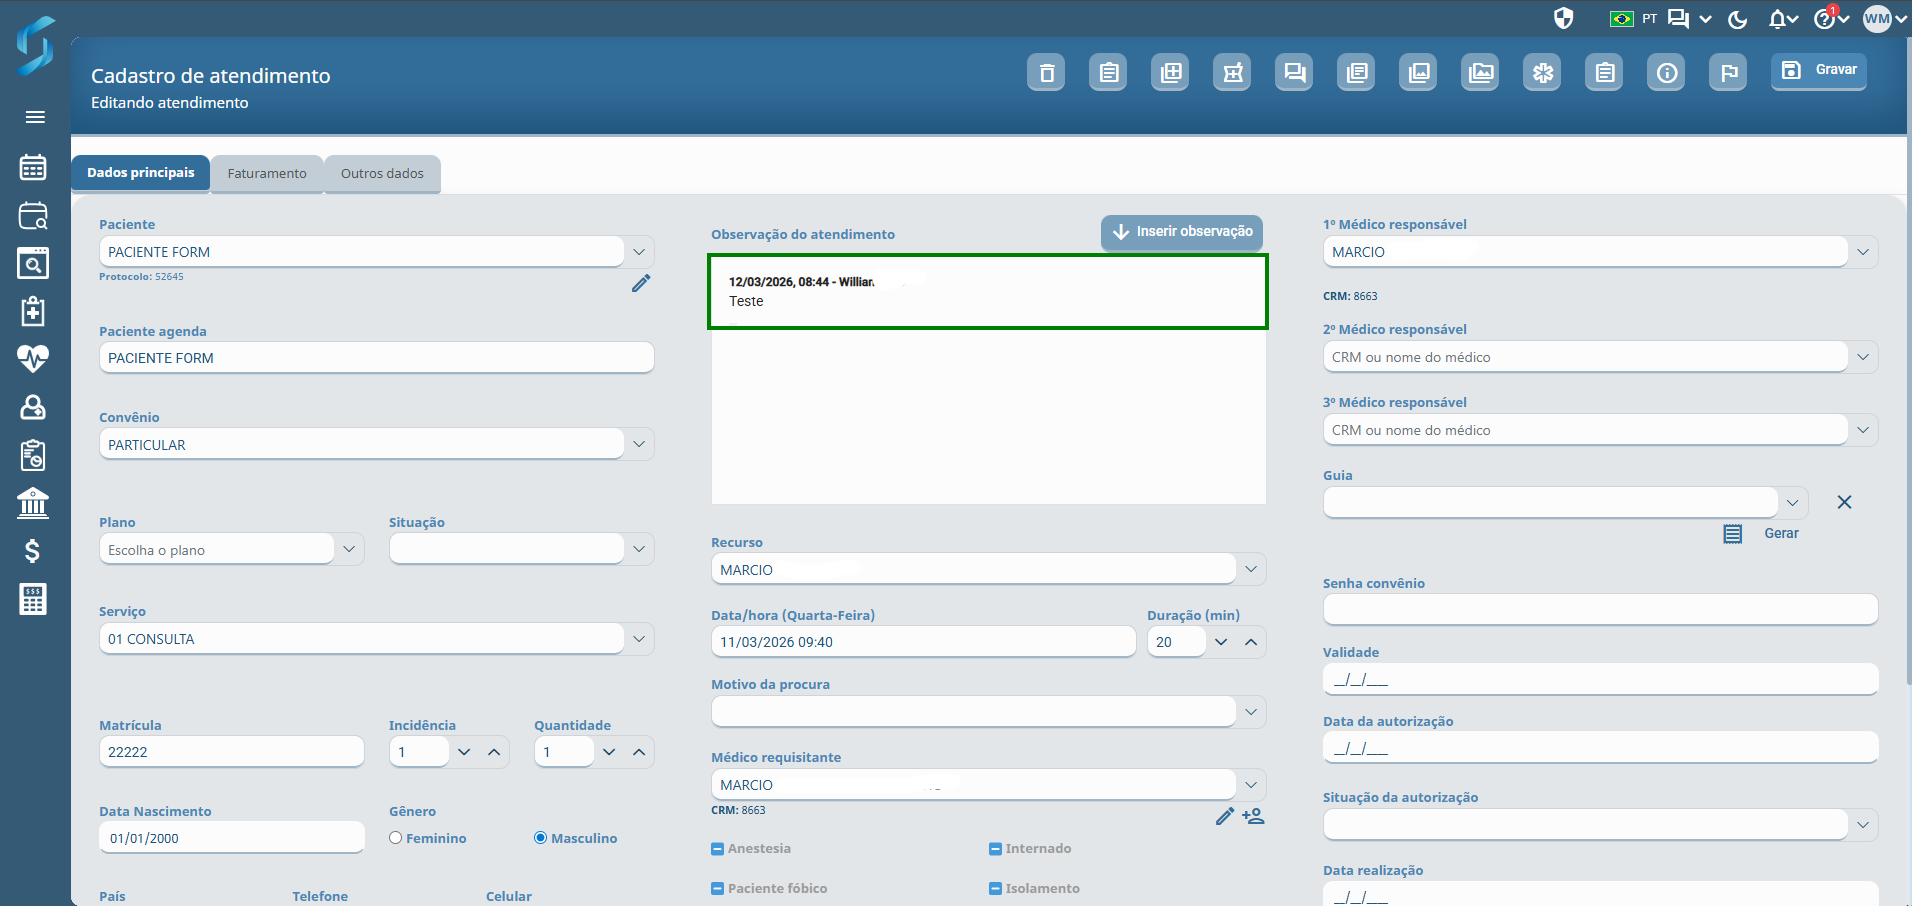The image size is (1912, 906).
Task: Expand the Motivo da procura dropdown
Action: (x=1250, y=711)
